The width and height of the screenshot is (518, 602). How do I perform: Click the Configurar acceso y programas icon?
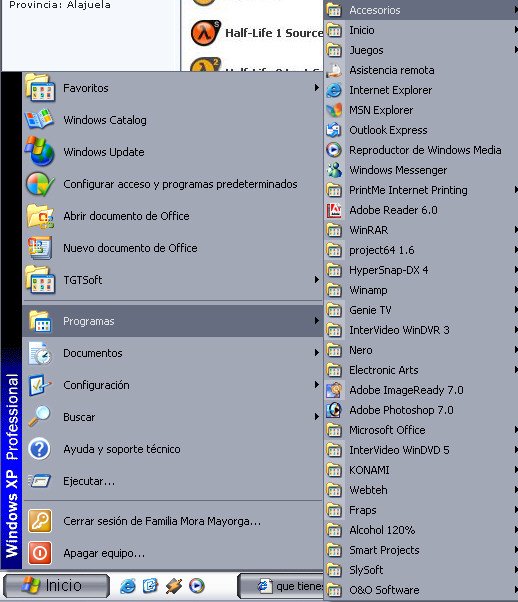point(40,184)
